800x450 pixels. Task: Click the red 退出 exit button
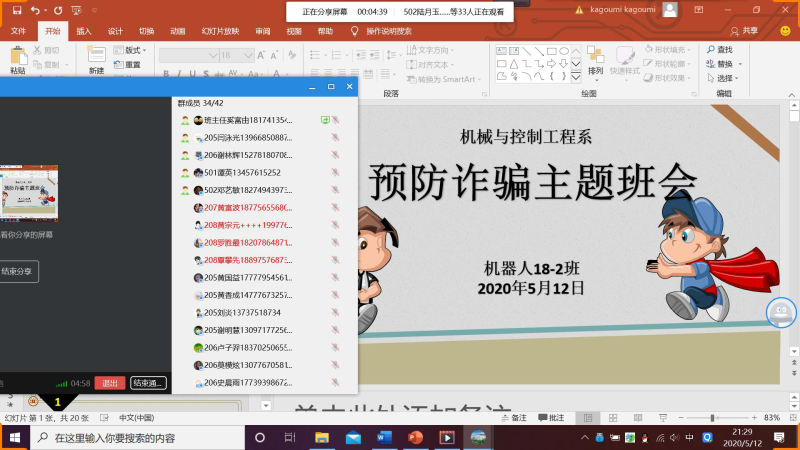(x=111, y=383)
